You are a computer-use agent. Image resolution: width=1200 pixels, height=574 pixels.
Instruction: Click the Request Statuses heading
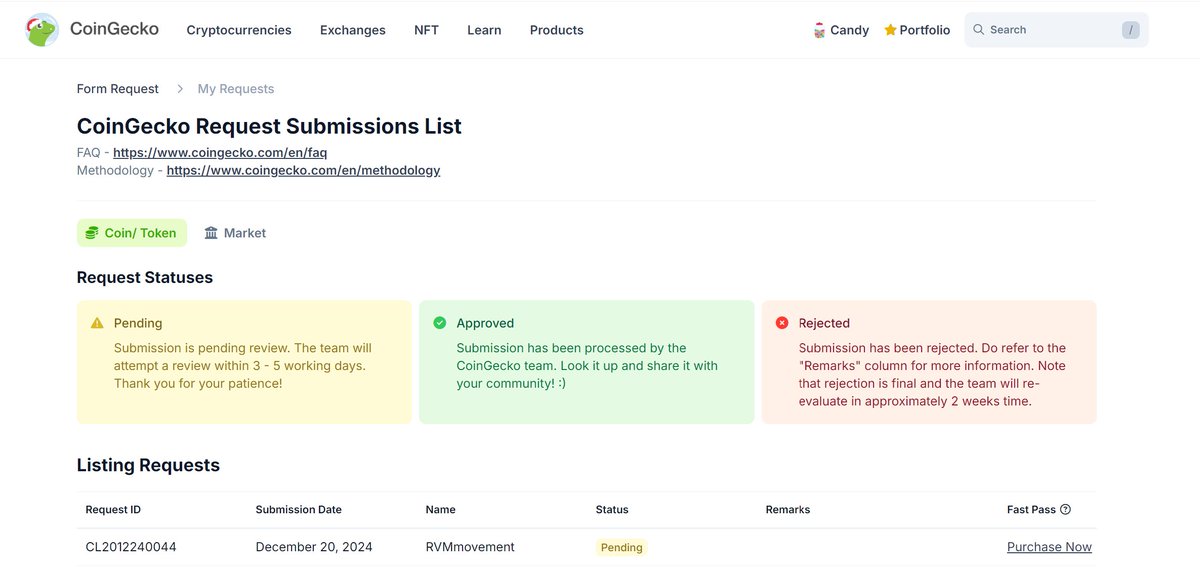(x=145, y=277)
